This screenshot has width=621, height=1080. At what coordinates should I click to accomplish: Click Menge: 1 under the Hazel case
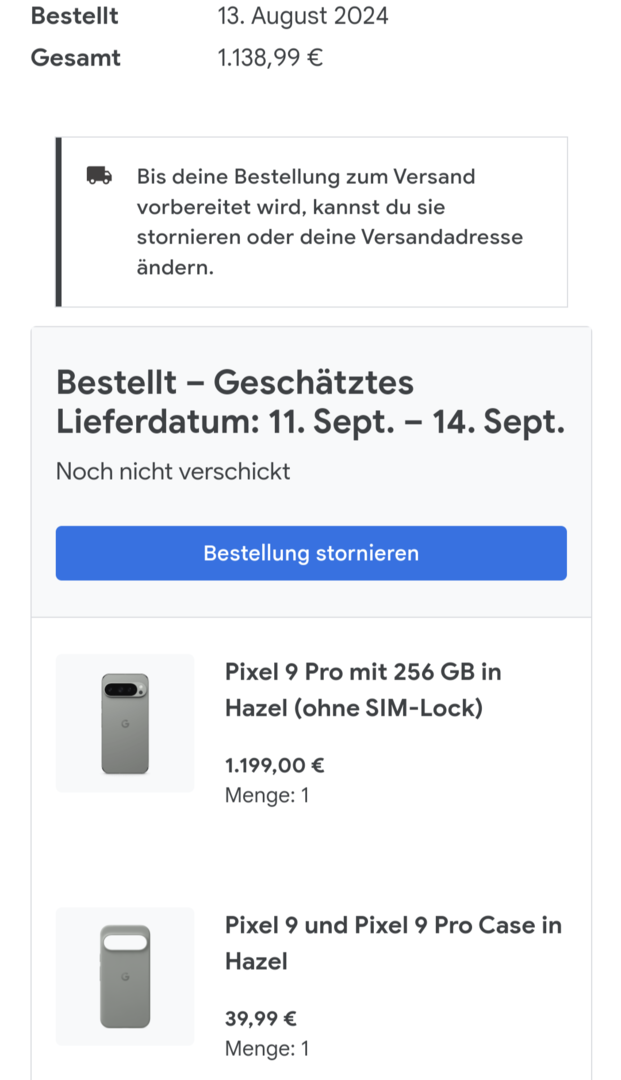[267, 1049]
